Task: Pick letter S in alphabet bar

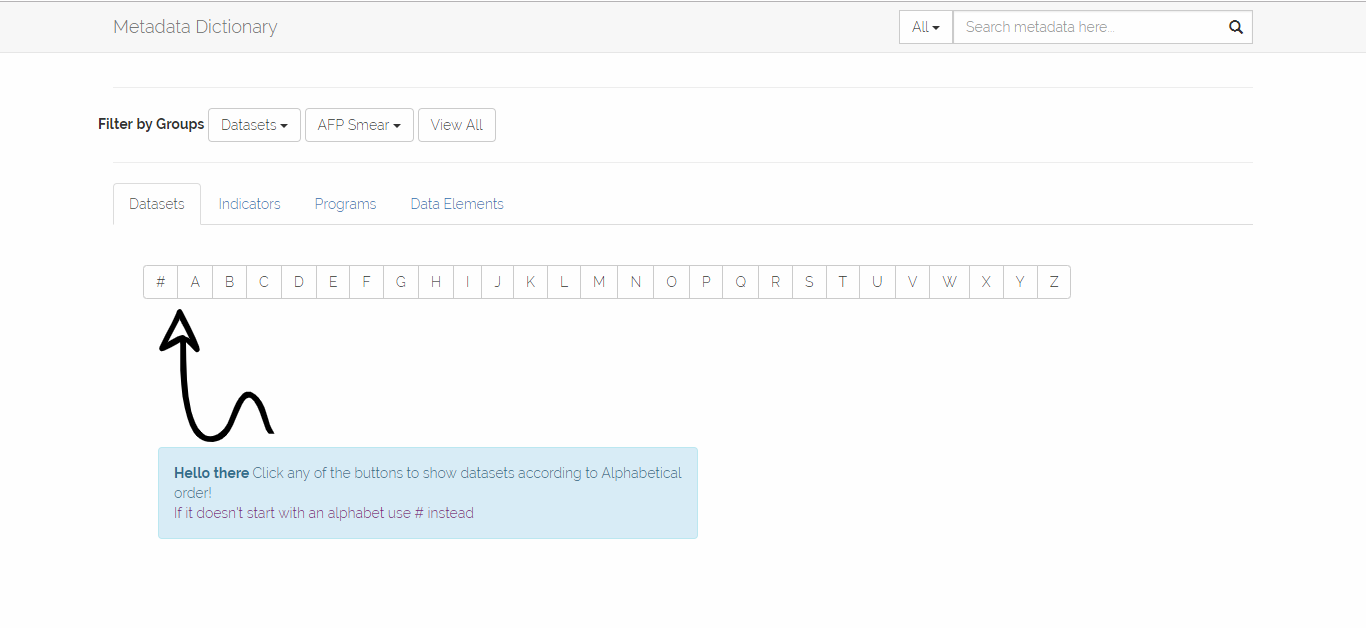Action: coord(809,282)
